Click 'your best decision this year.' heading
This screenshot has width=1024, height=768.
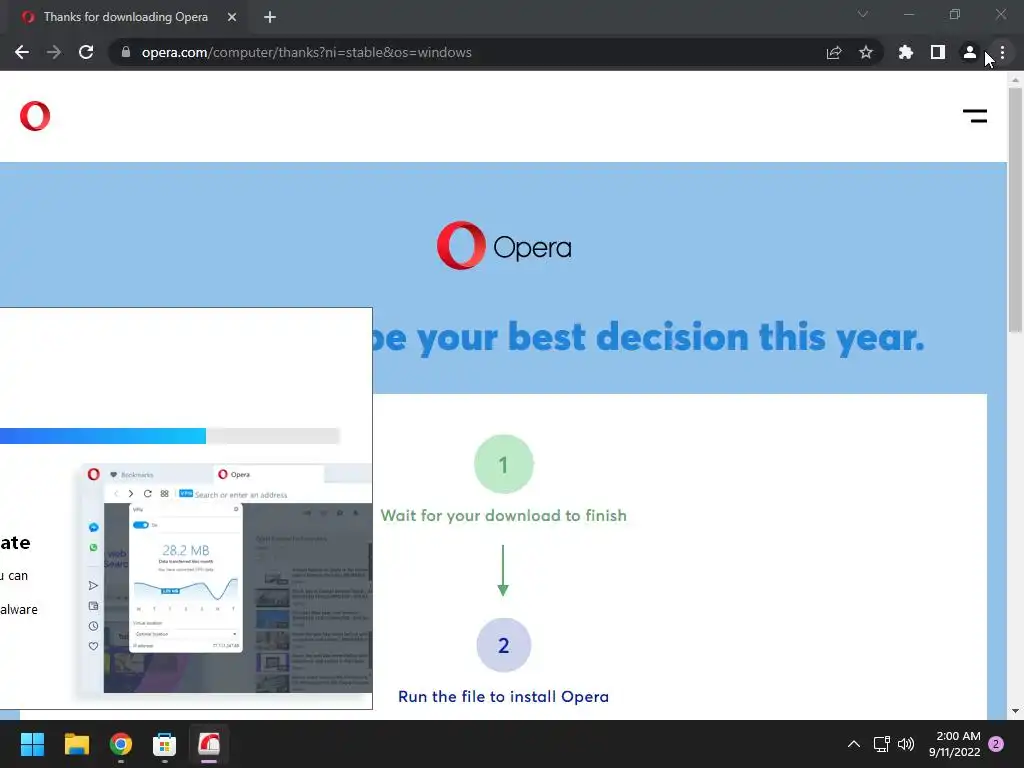coord(671,338)
